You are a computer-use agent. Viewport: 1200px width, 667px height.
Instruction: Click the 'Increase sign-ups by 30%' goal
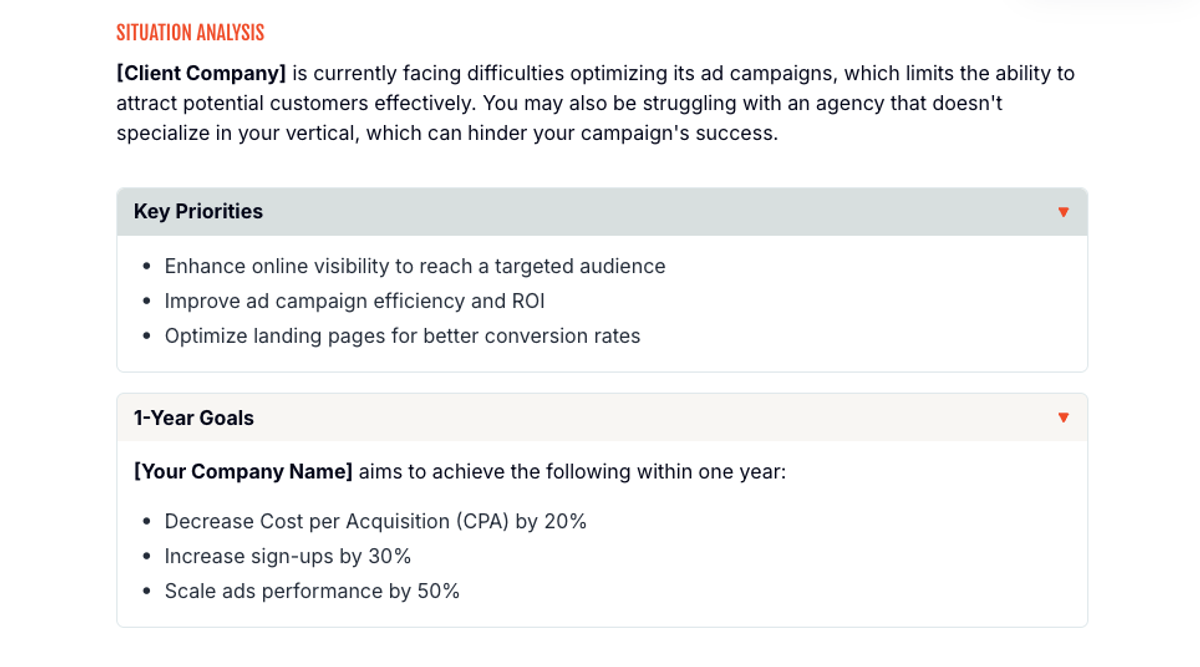[288, 556]
